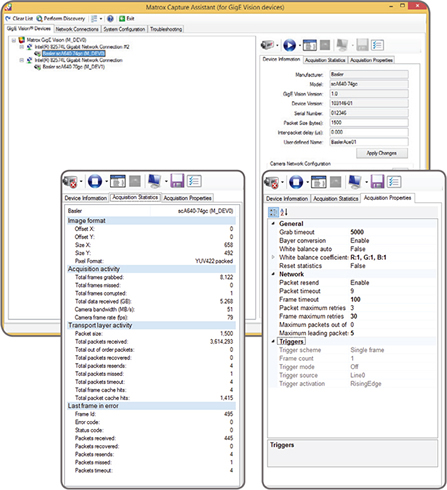The image size is (447, 490).
Task: Open the System Configuration tab
Action: (124, 29)
